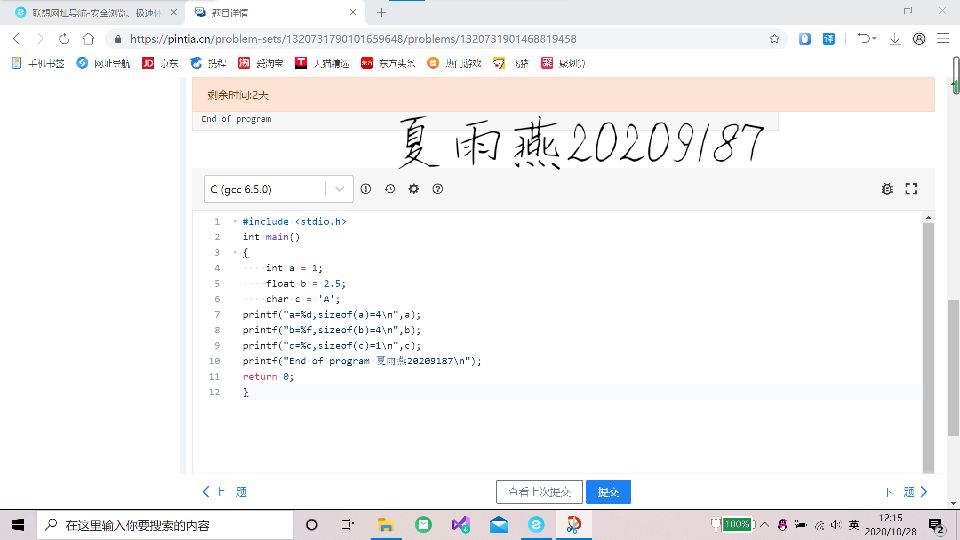The height and width of the screenshot is (540, 960).
Task: Go to the previous problem link
Action: pos(224,492)
